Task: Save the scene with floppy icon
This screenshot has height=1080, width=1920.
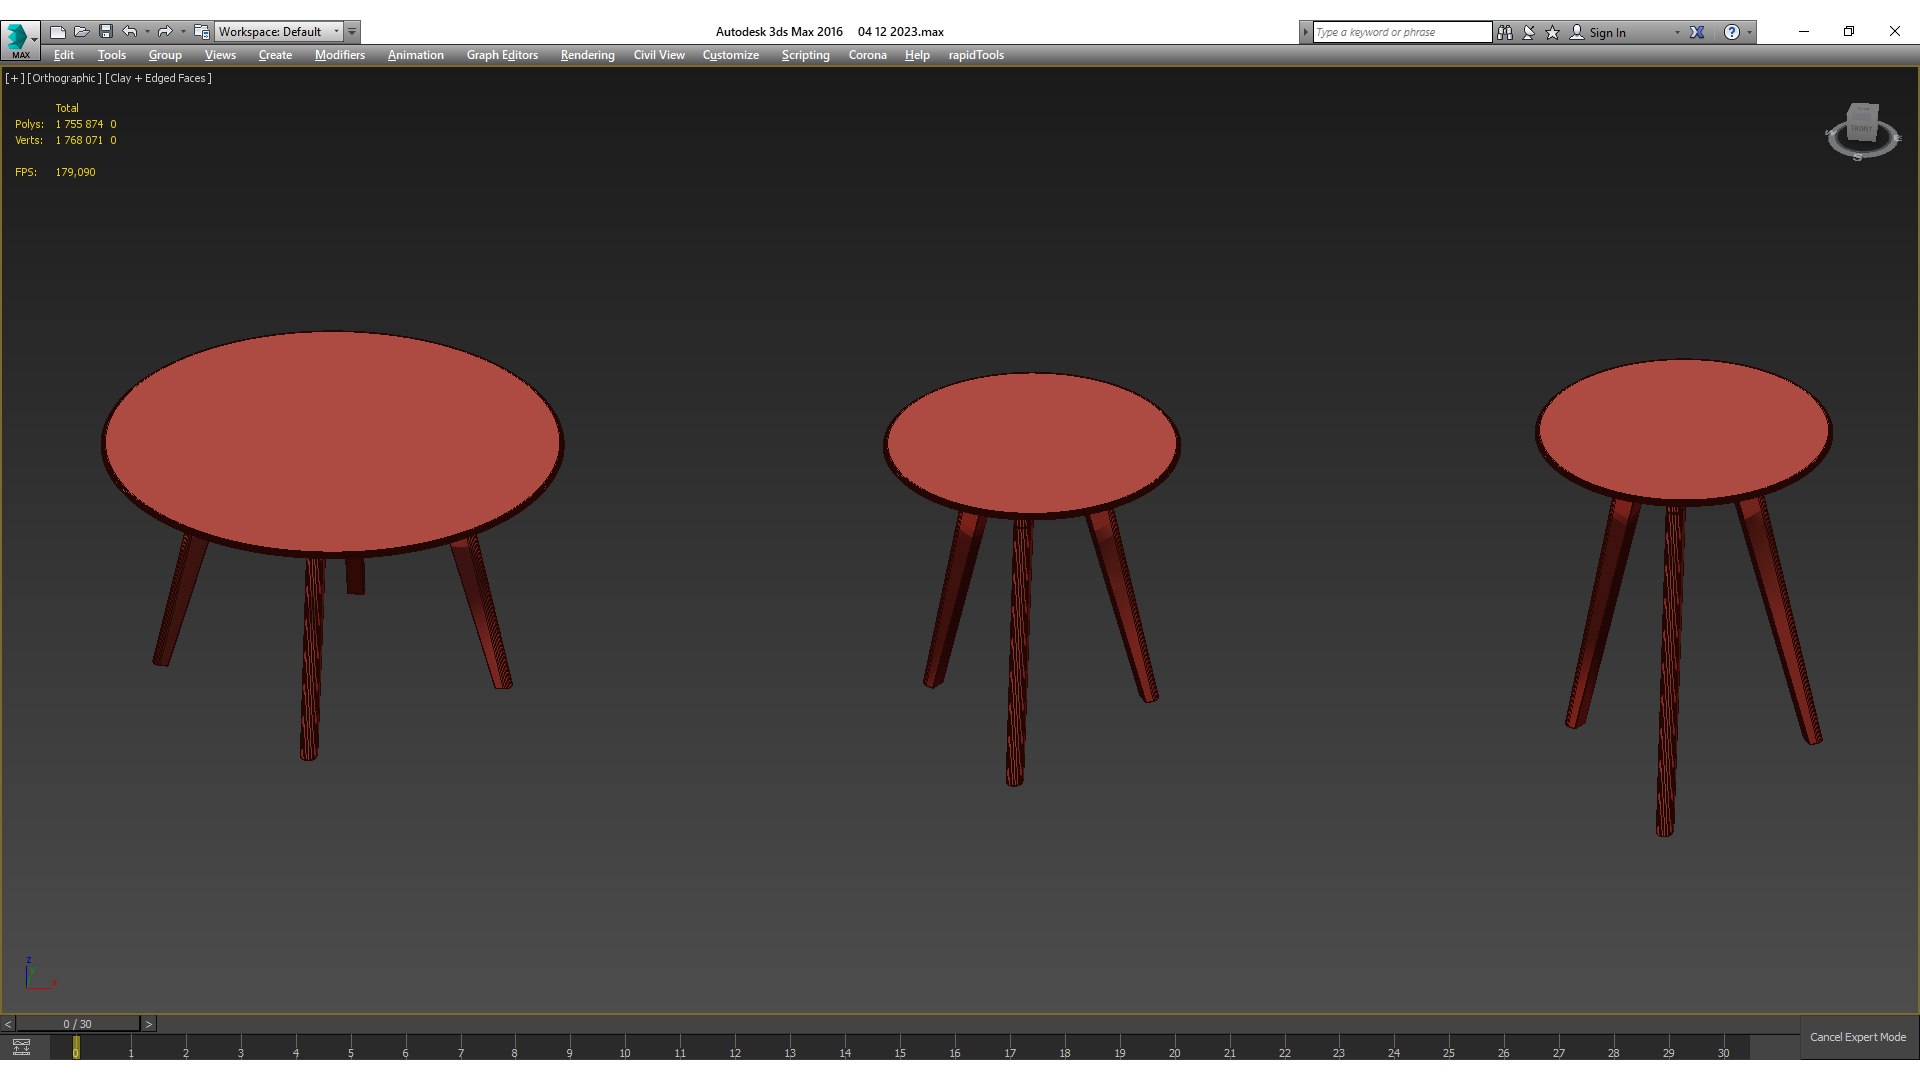Action: 105,32
